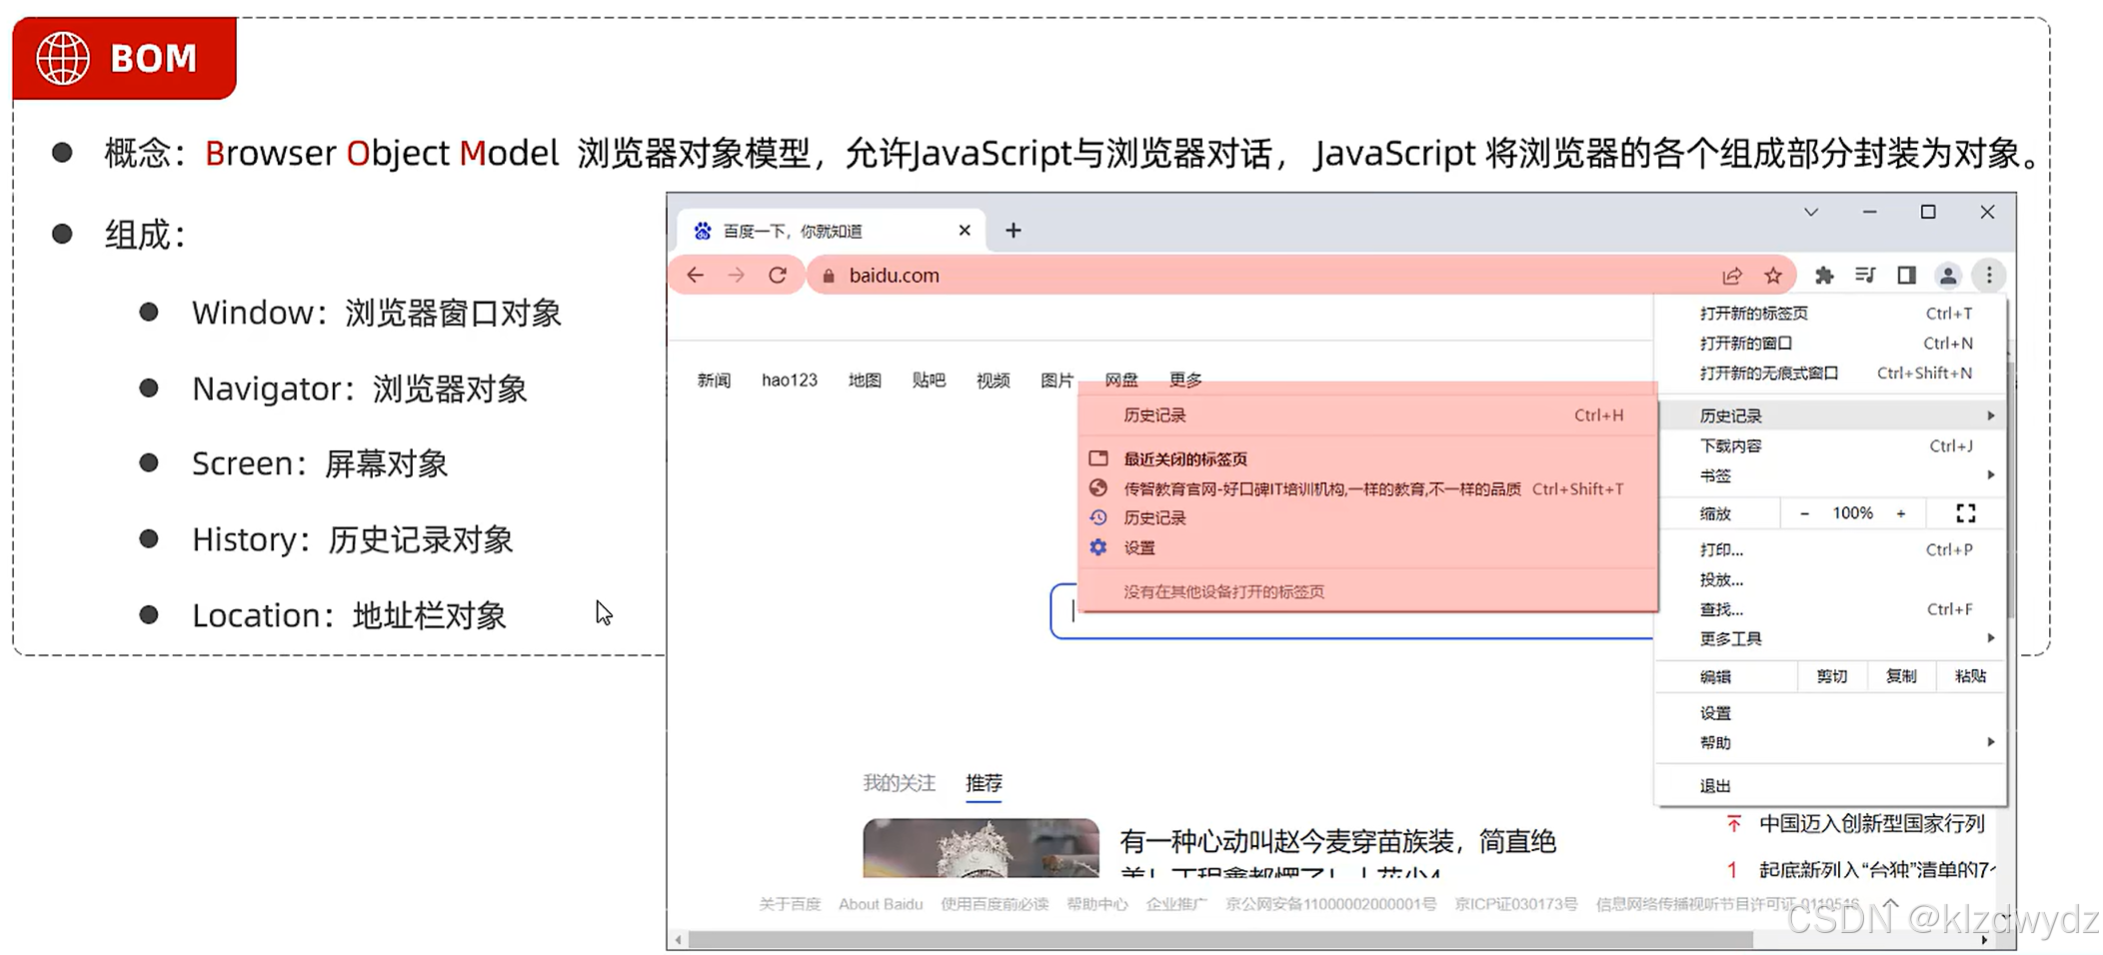
Task: Bookmark the page with the star icon
Action: pyautogui.click(x=1773, y=275)
